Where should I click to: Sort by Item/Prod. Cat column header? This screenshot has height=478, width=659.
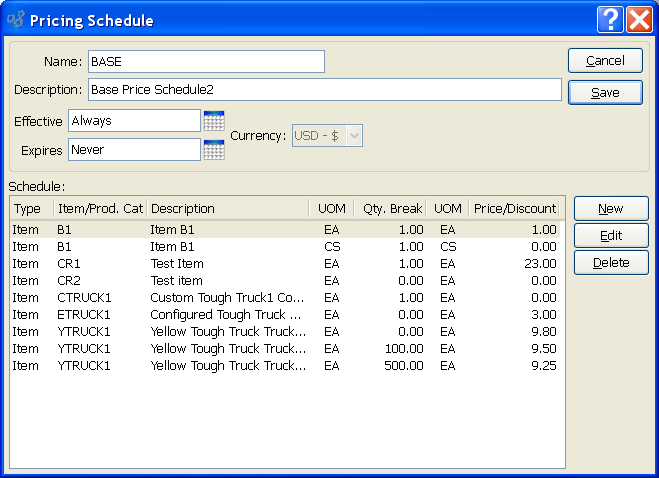coord(100,209)
